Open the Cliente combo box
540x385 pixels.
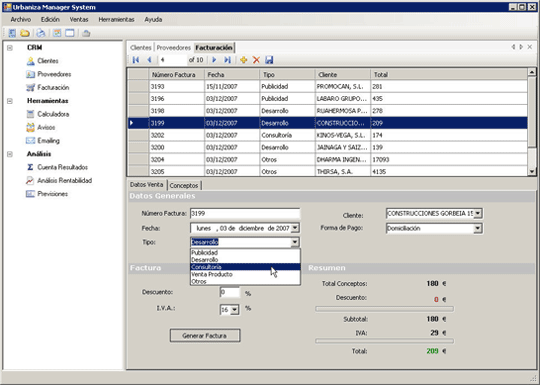478,214
